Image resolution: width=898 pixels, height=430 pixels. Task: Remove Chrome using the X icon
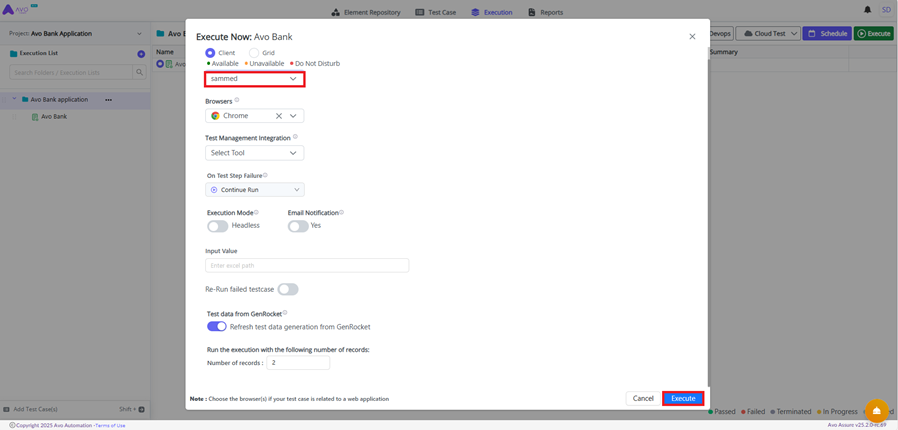pos(279,116)
